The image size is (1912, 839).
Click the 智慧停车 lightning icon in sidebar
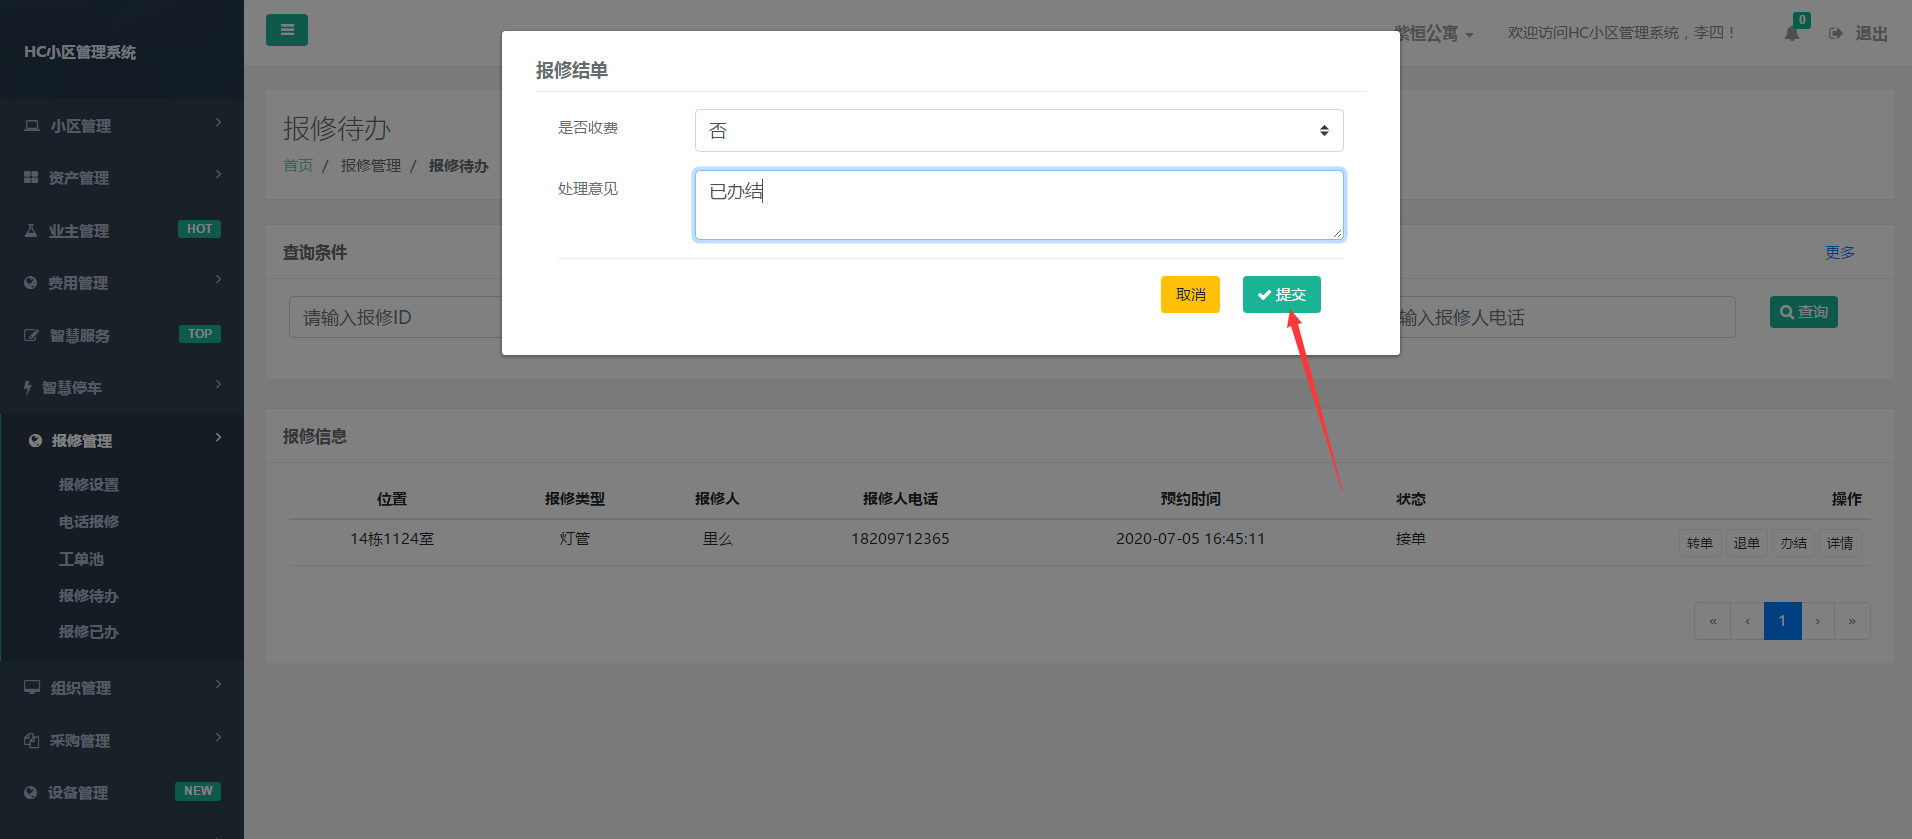[x=28, y=388]
